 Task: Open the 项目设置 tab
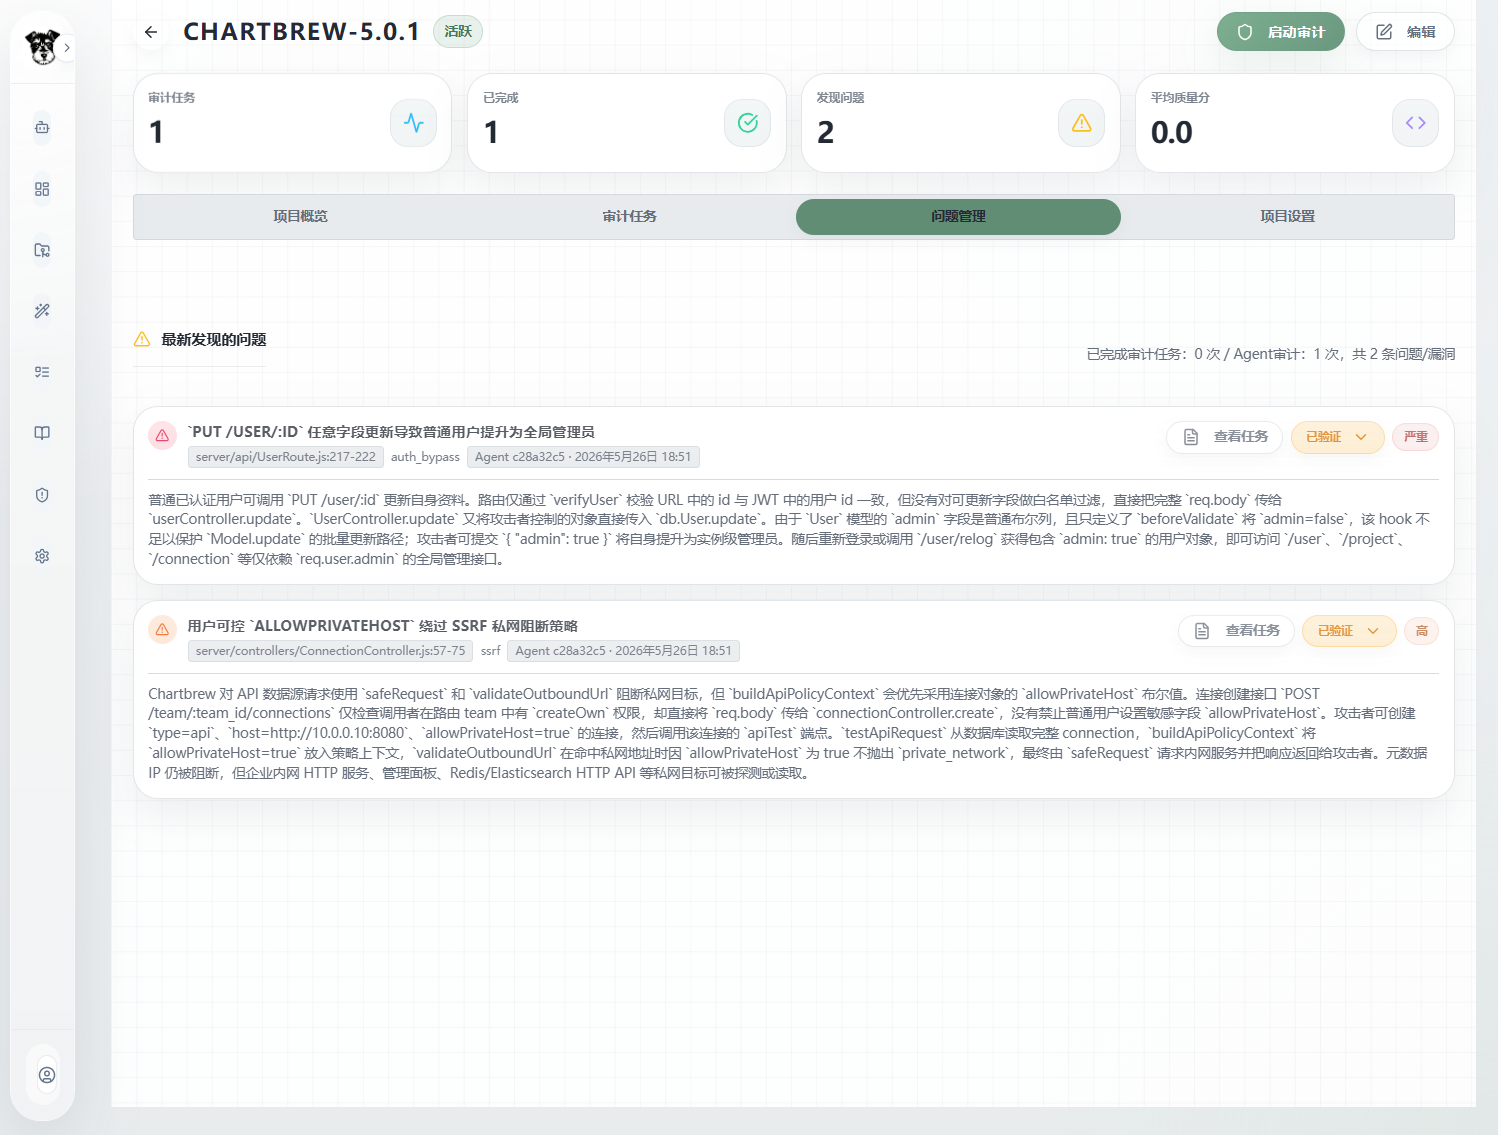click(x=1287, y=217)
